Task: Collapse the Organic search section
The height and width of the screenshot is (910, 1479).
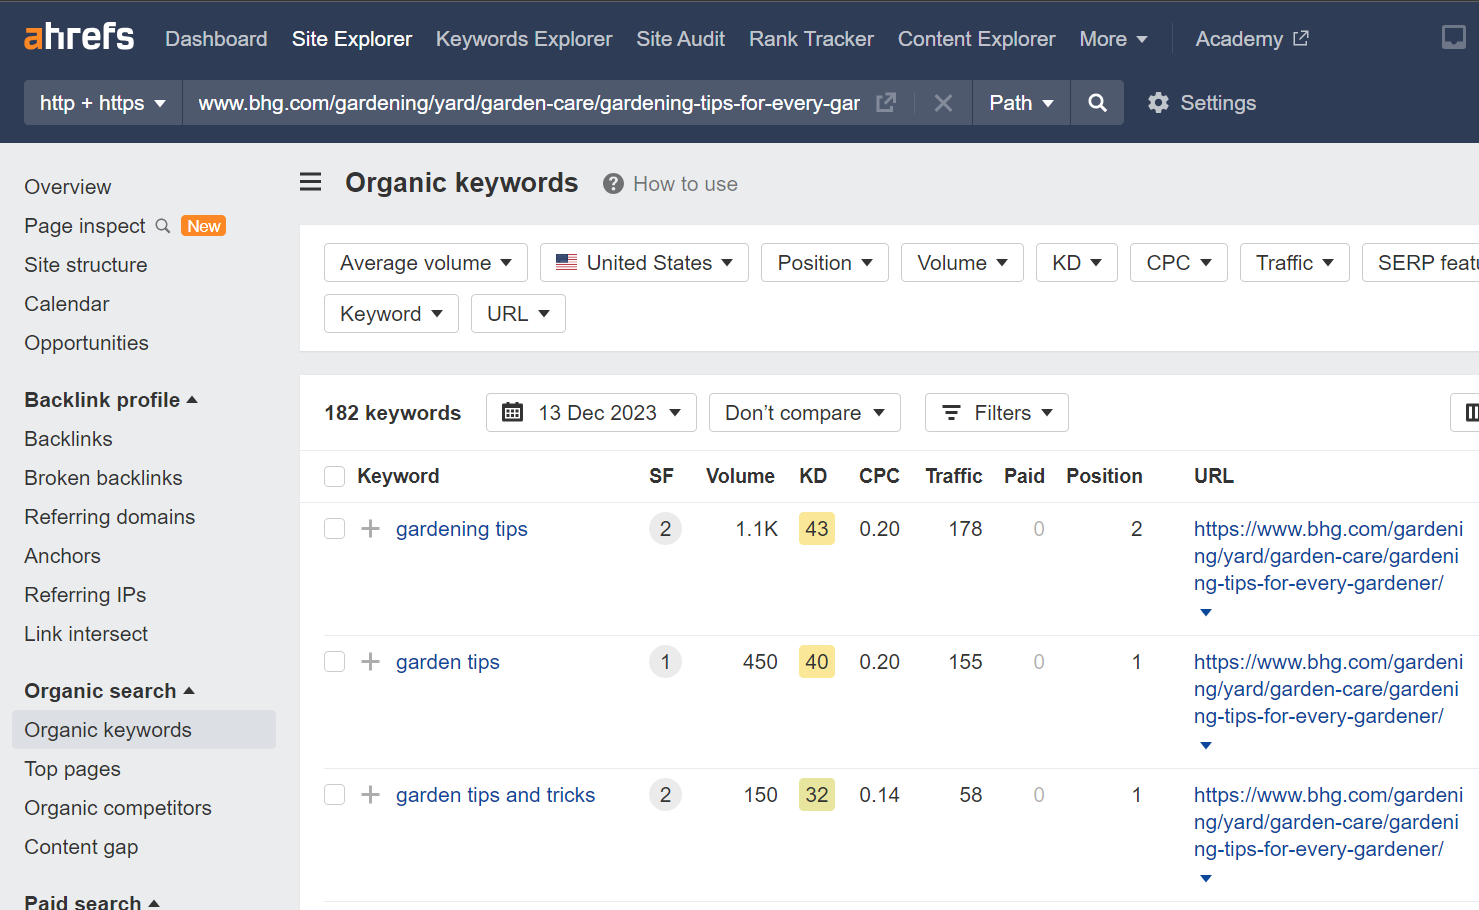Action: [109, 691]
